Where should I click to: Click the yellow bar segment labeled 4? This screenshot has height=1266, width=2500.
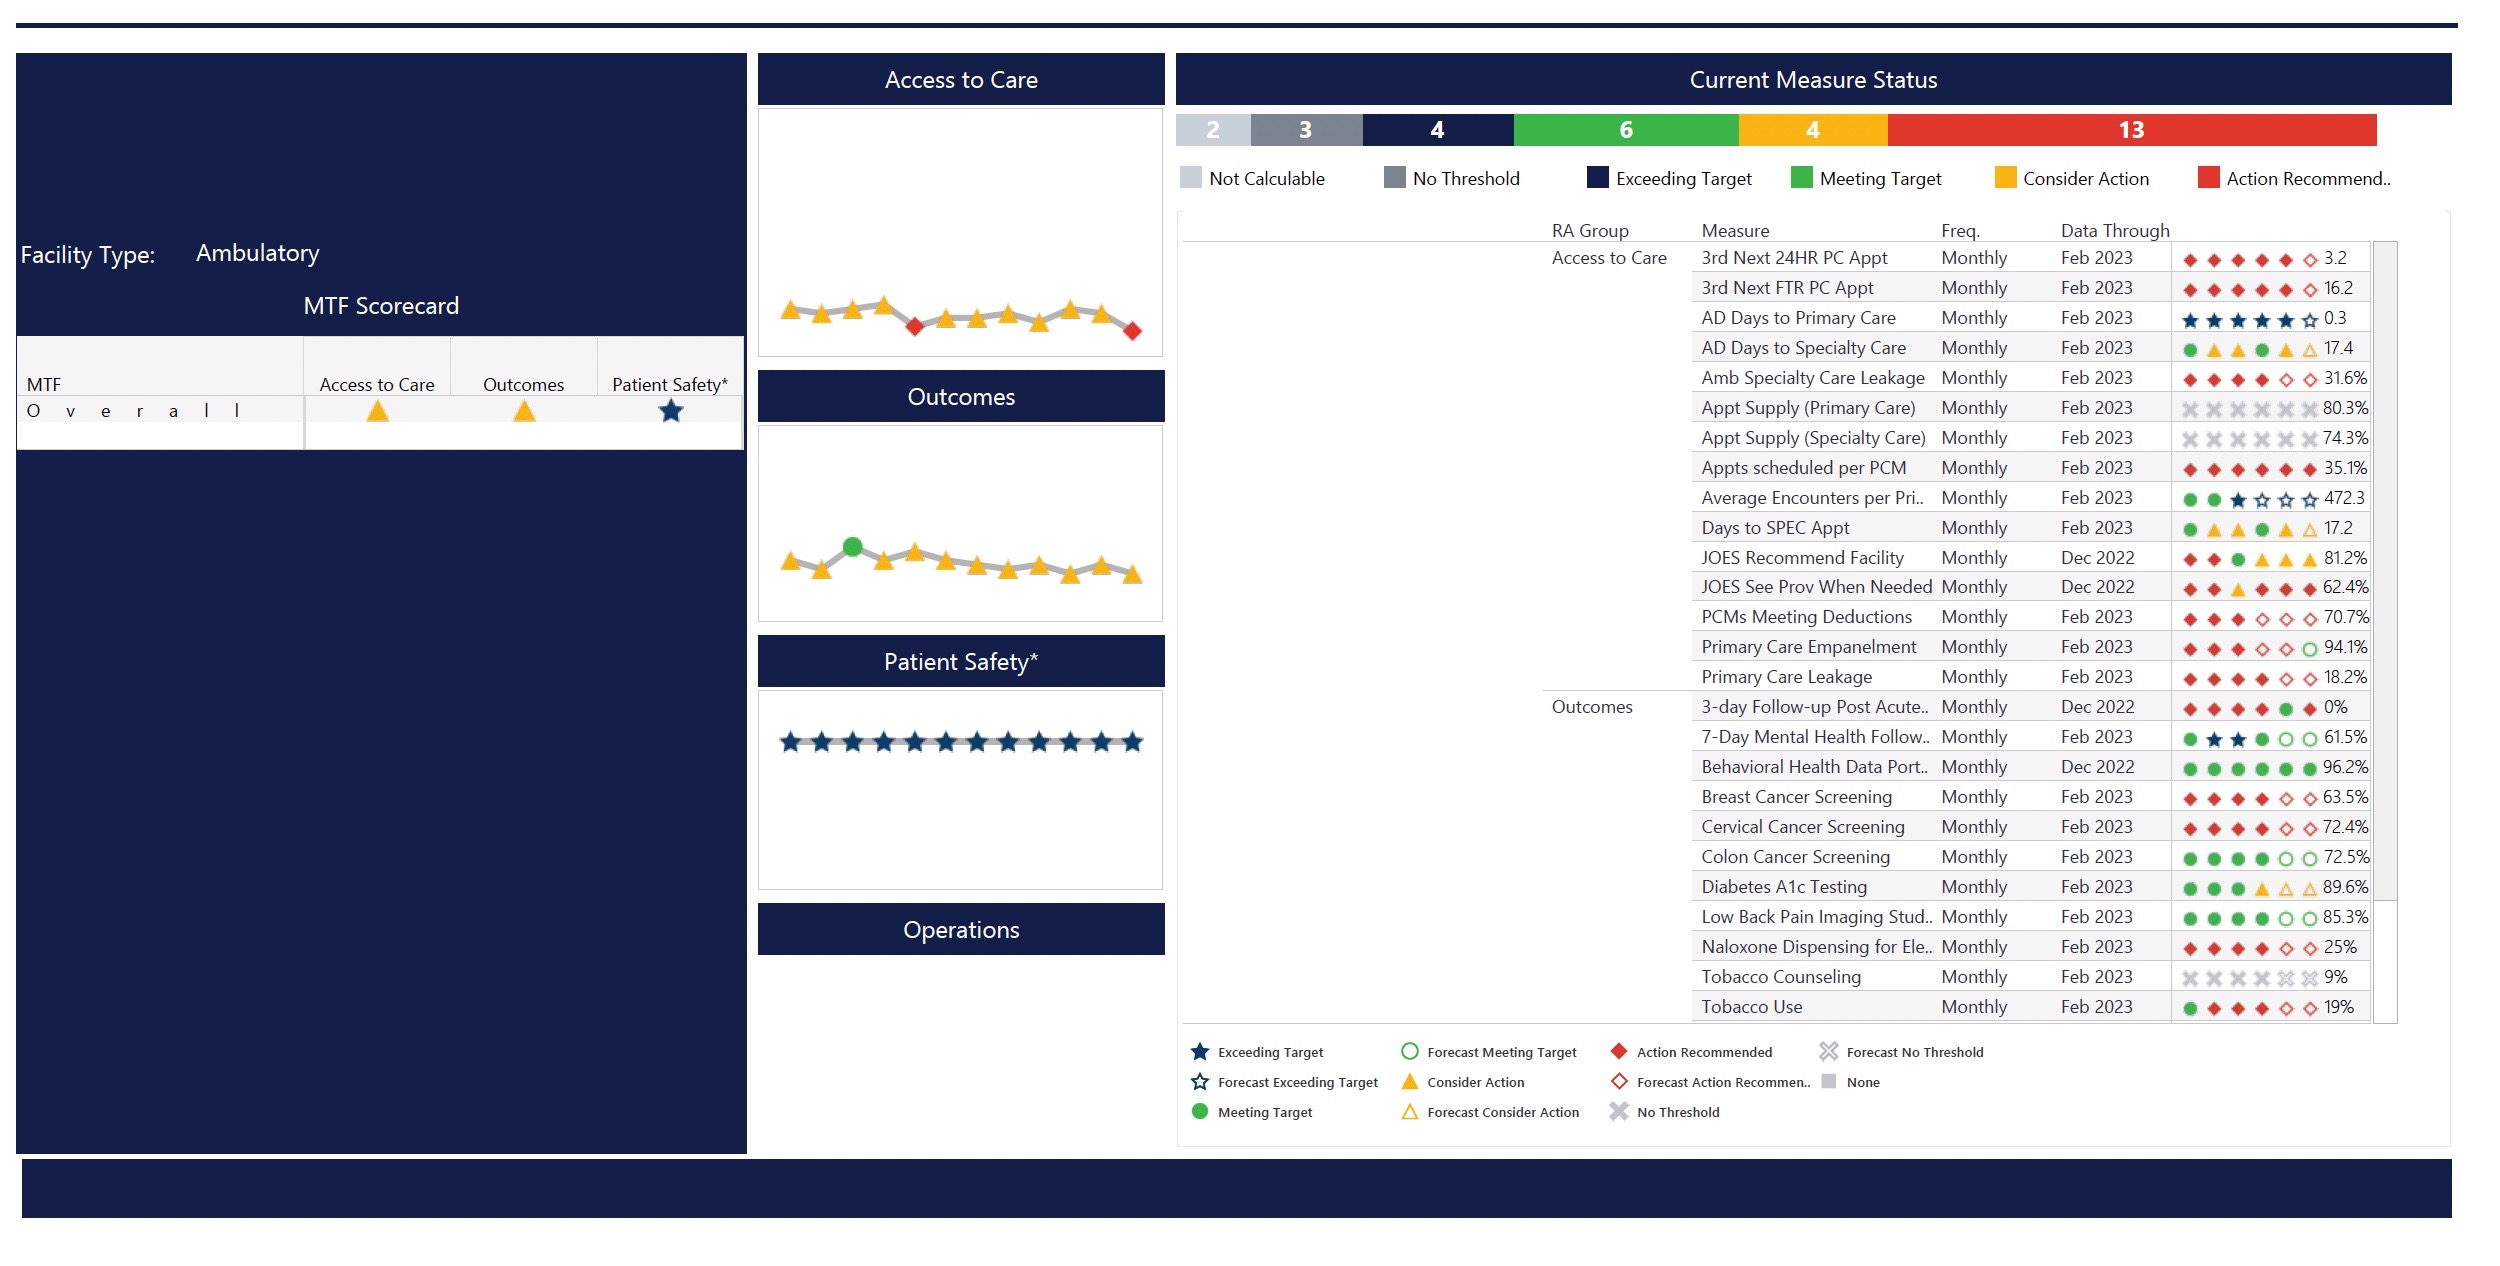(1812, 130)
